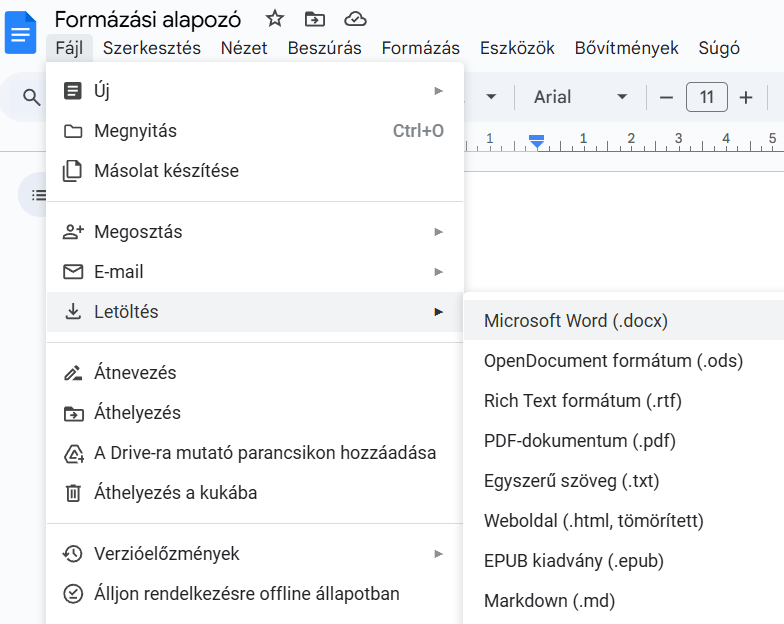Open the E-mail submenu

tap(255, 272)
